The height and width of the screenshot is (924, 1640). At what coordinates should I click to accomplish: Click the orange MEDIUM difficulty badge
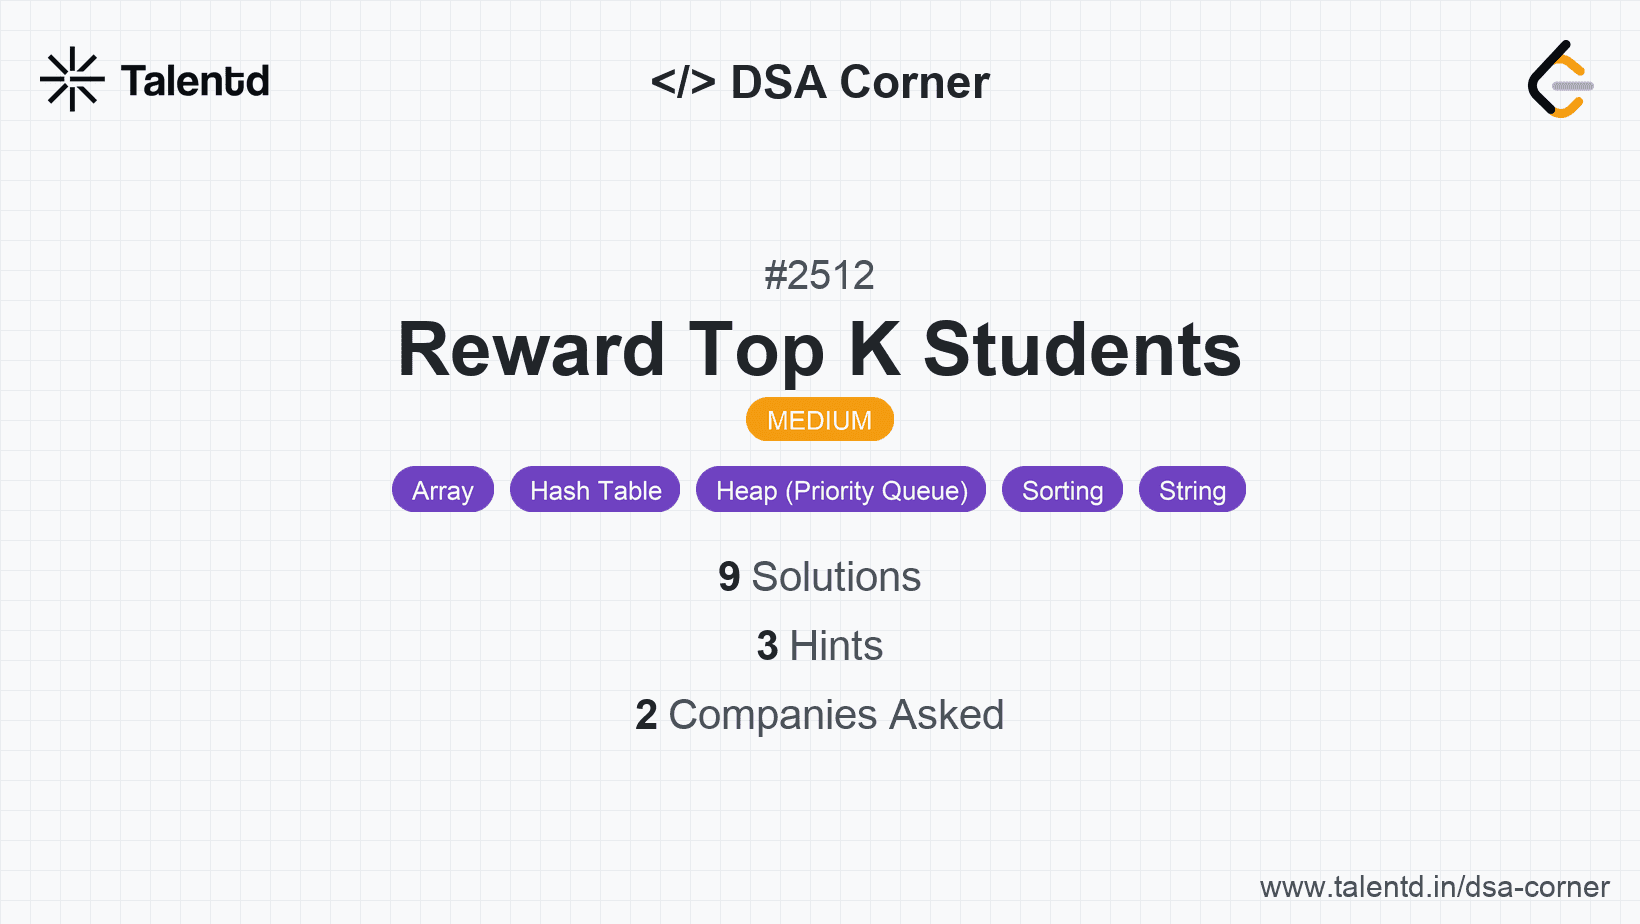[x=819, y=420]
